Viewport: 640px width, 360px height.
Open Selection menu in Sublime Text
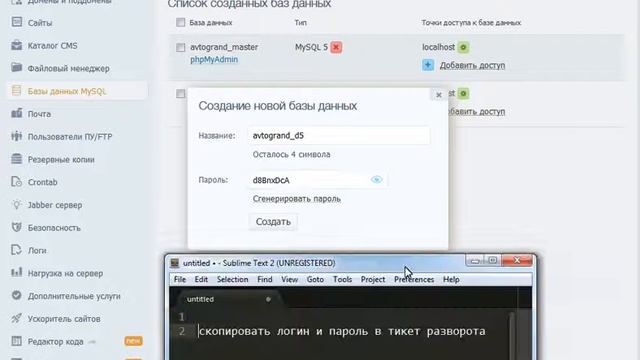pos(232,280)
